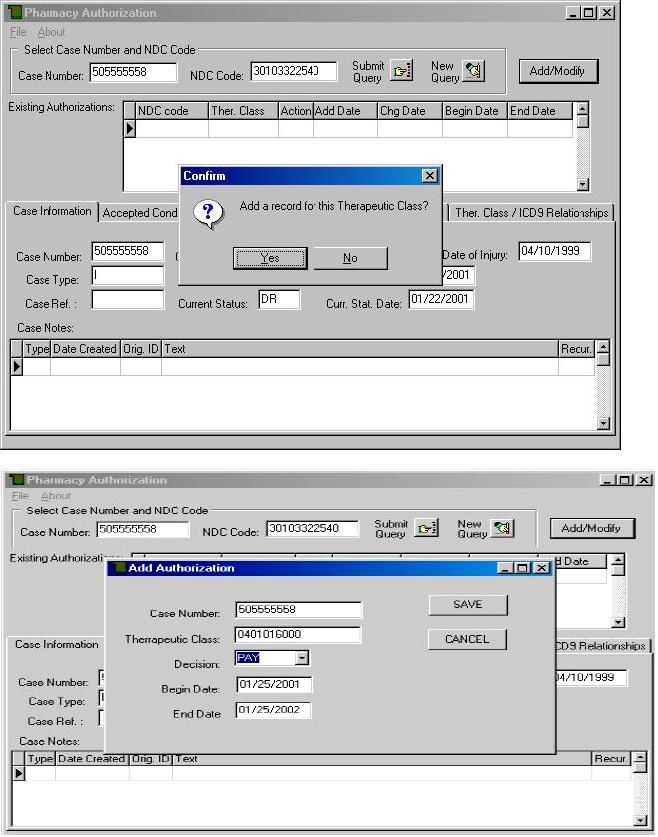658x837 pixels.
Task: Click New Query icon behind the Confirm dialog
Action: tap(473, 71)
